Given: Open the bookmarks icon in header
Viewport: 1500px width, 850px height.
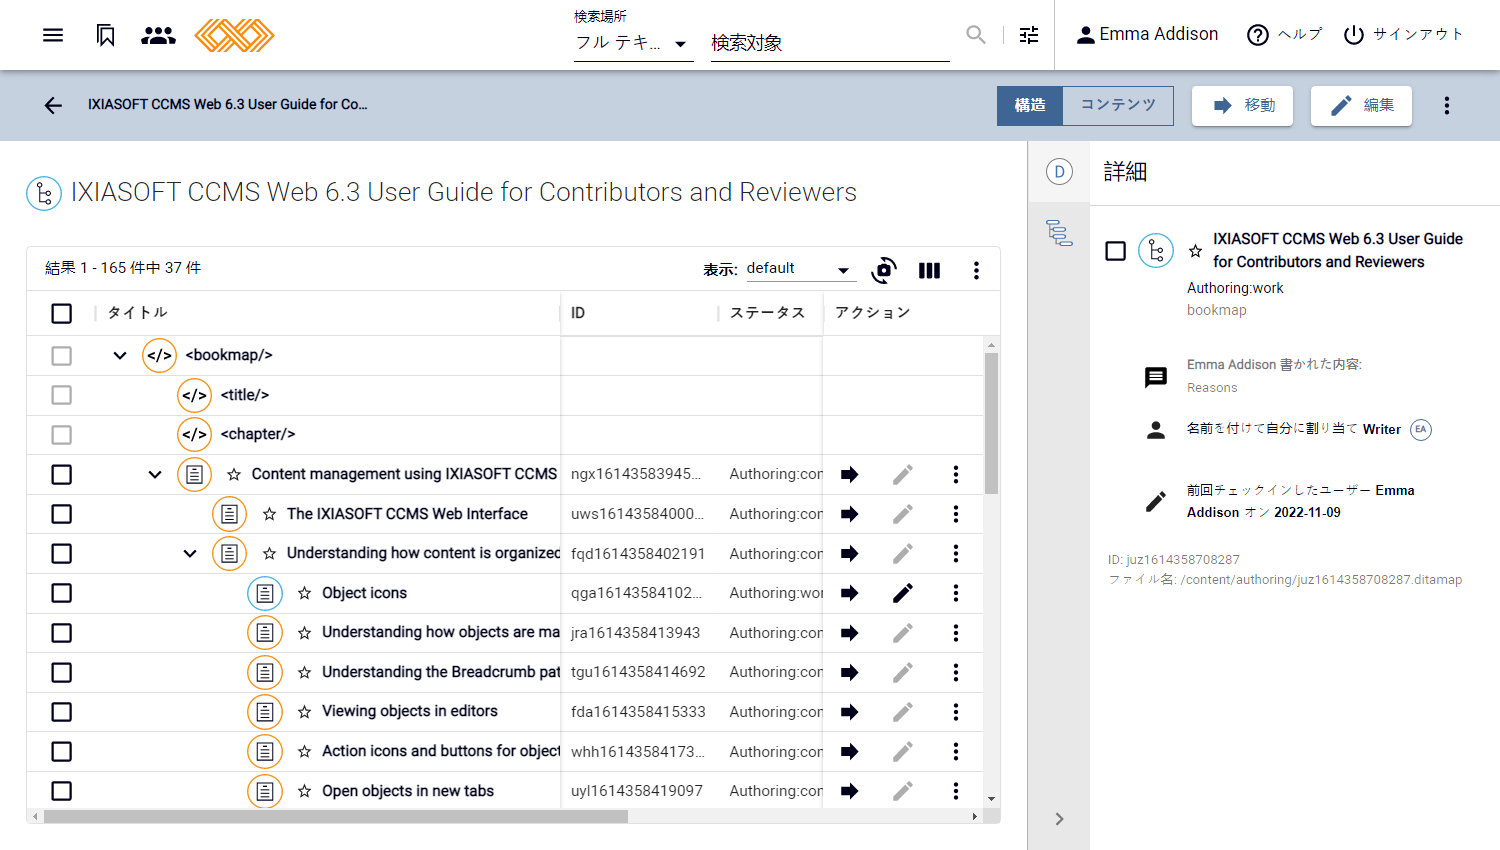Looking at the screenshot, I should pos(105,35).
